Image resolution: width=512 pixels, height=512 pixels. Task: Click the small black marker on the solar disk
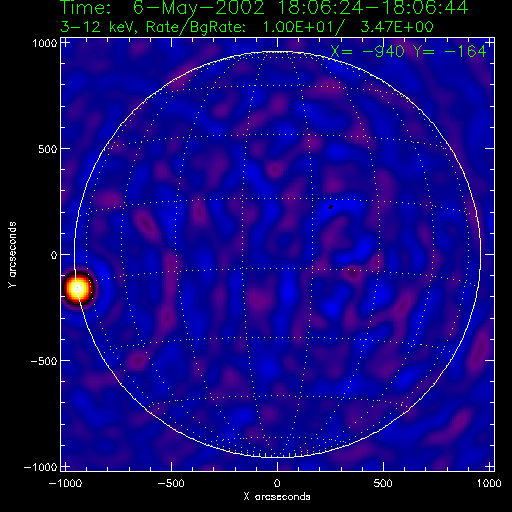tap(330, 207)
